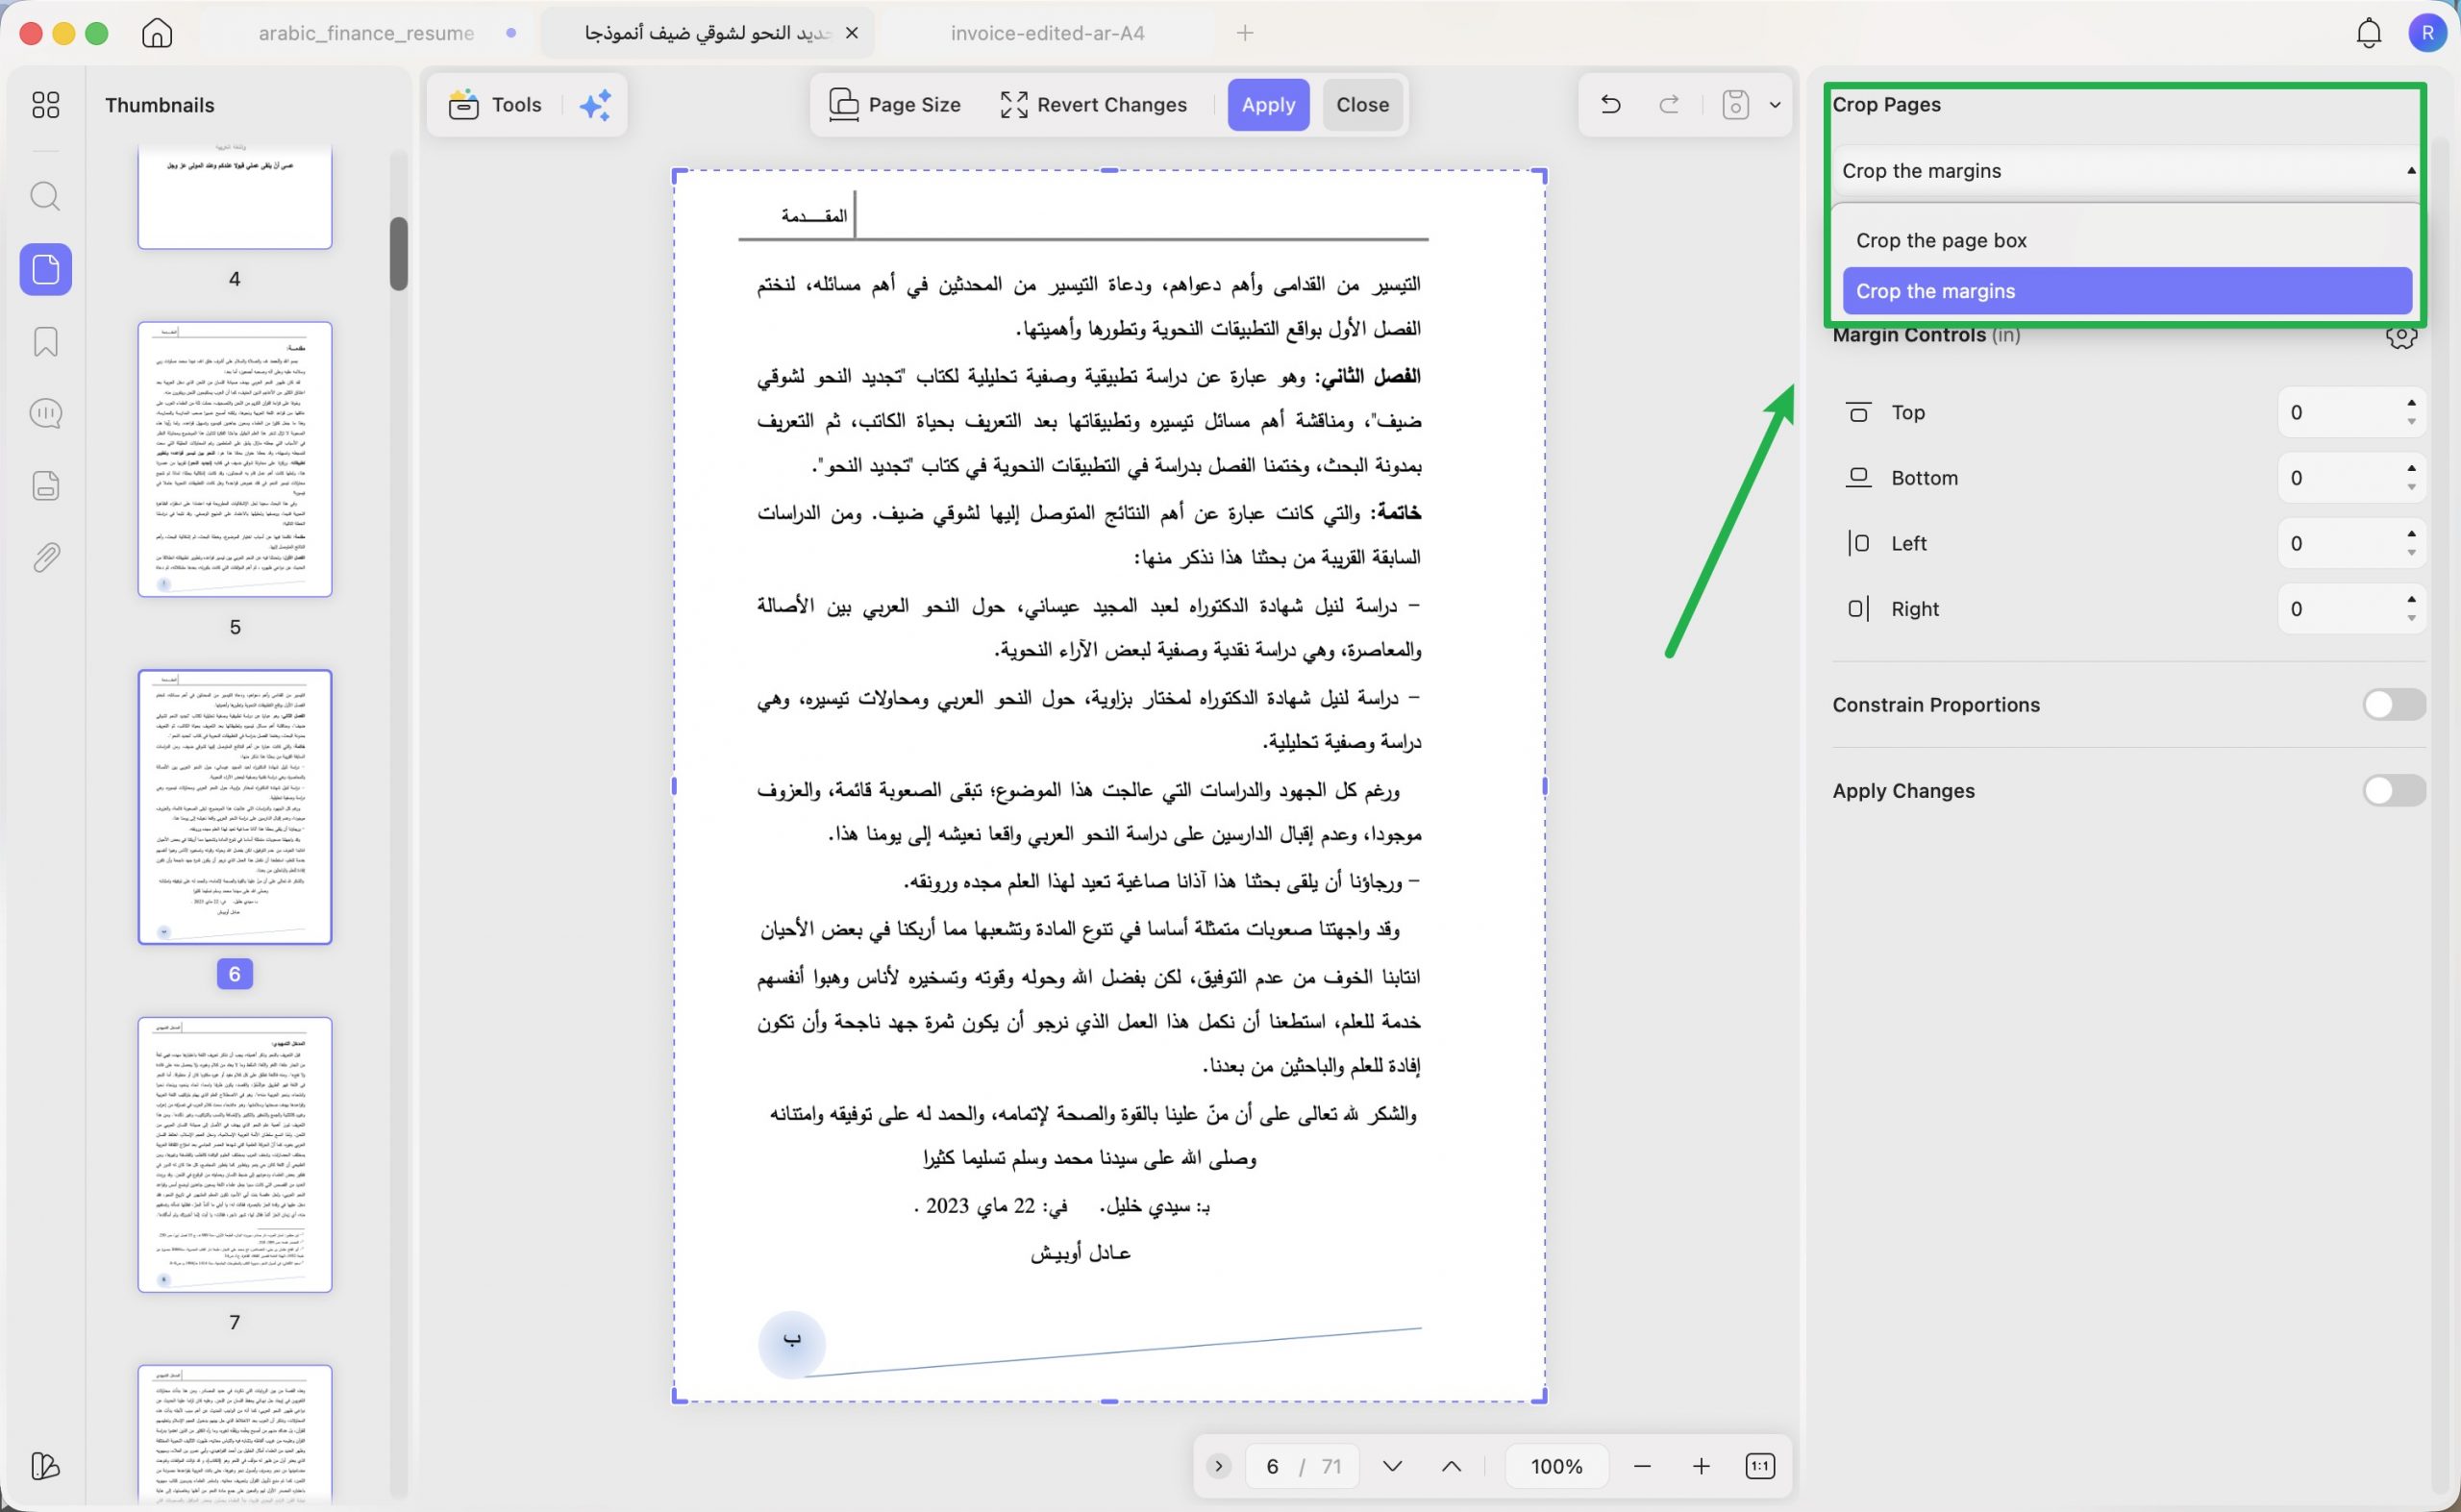Open the bookmarks sidebar icon

point(46,342)
